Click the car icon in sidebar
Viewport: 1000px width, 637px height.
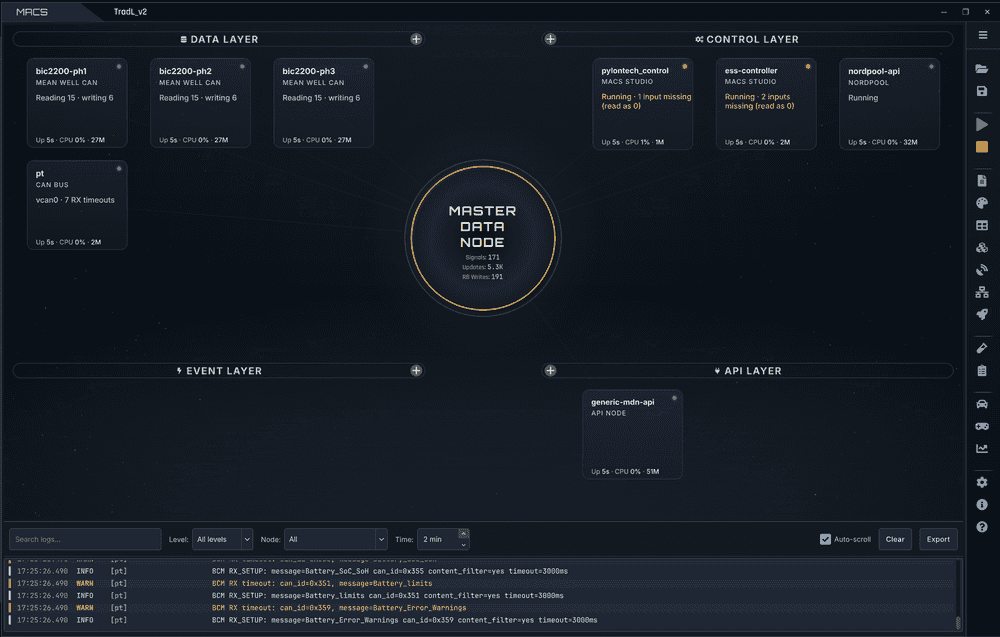(982, 404)
